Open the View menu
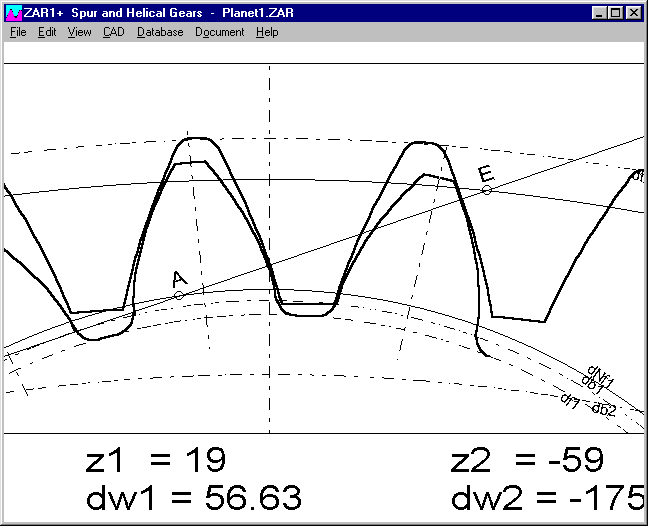The width and height of the screenshot is (648, 526). click(x=79, y=32)
